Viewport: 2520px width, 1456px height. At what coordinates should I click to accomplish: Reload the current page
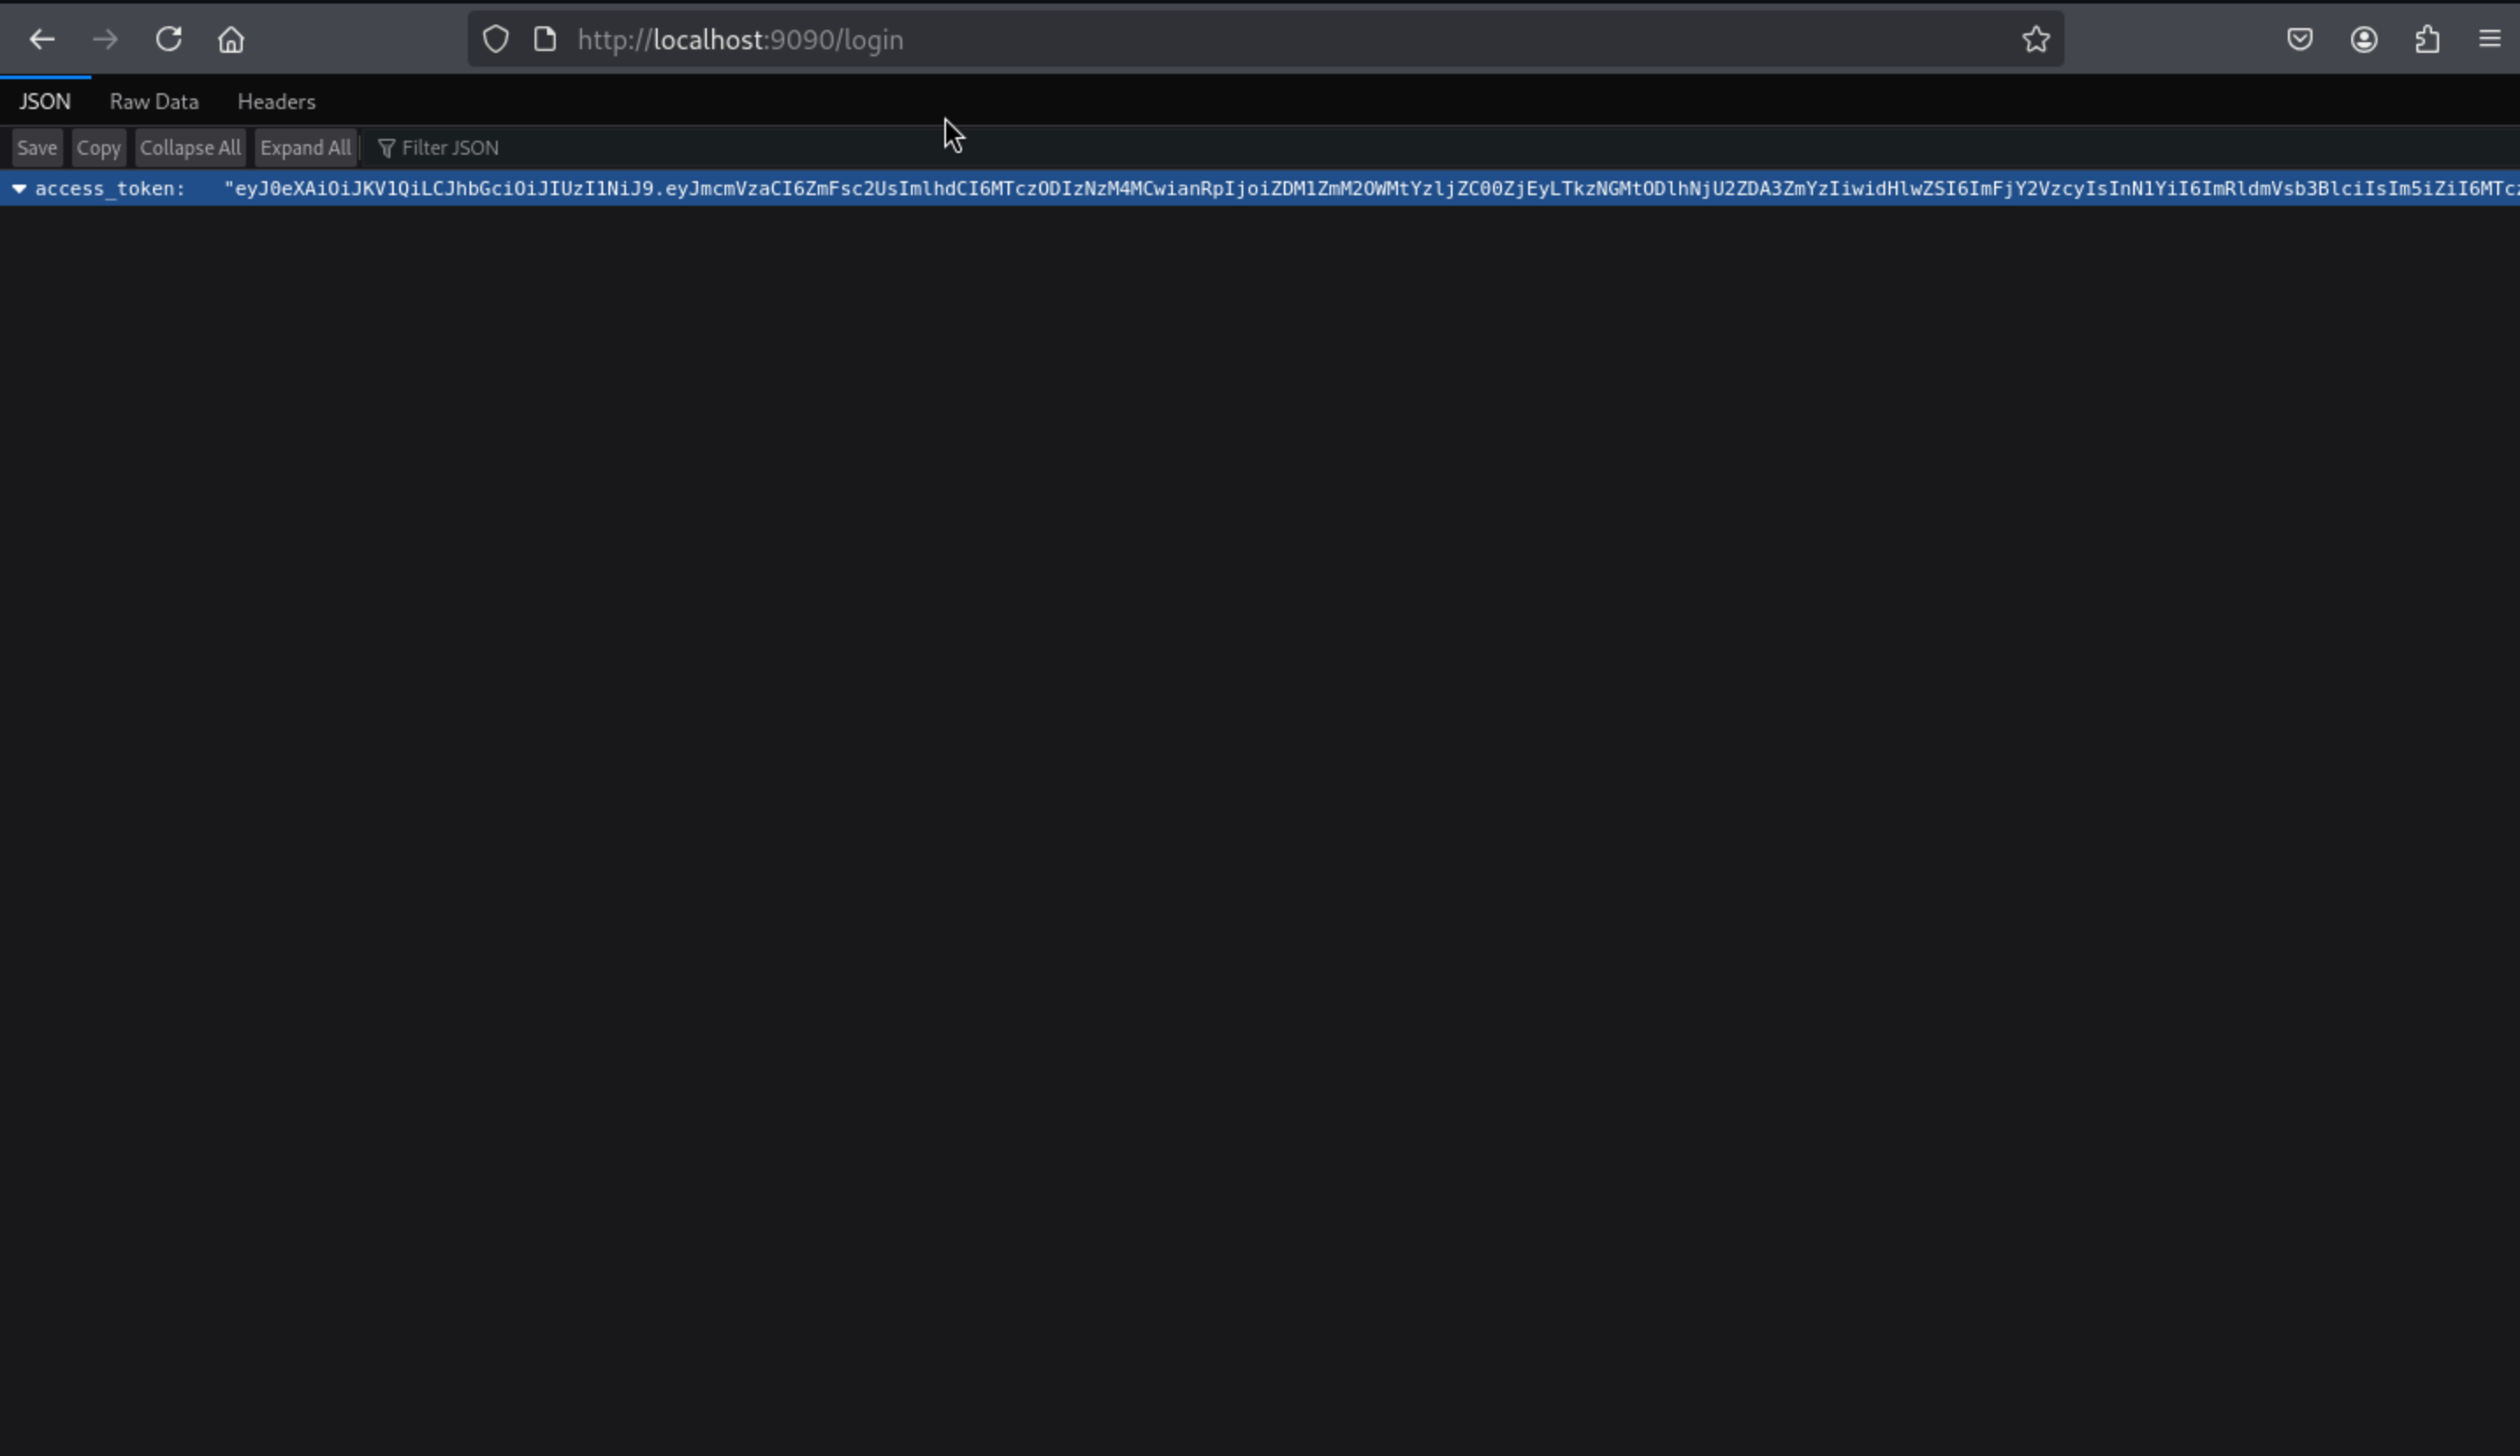pyautogui.click(x=168, y=40)
